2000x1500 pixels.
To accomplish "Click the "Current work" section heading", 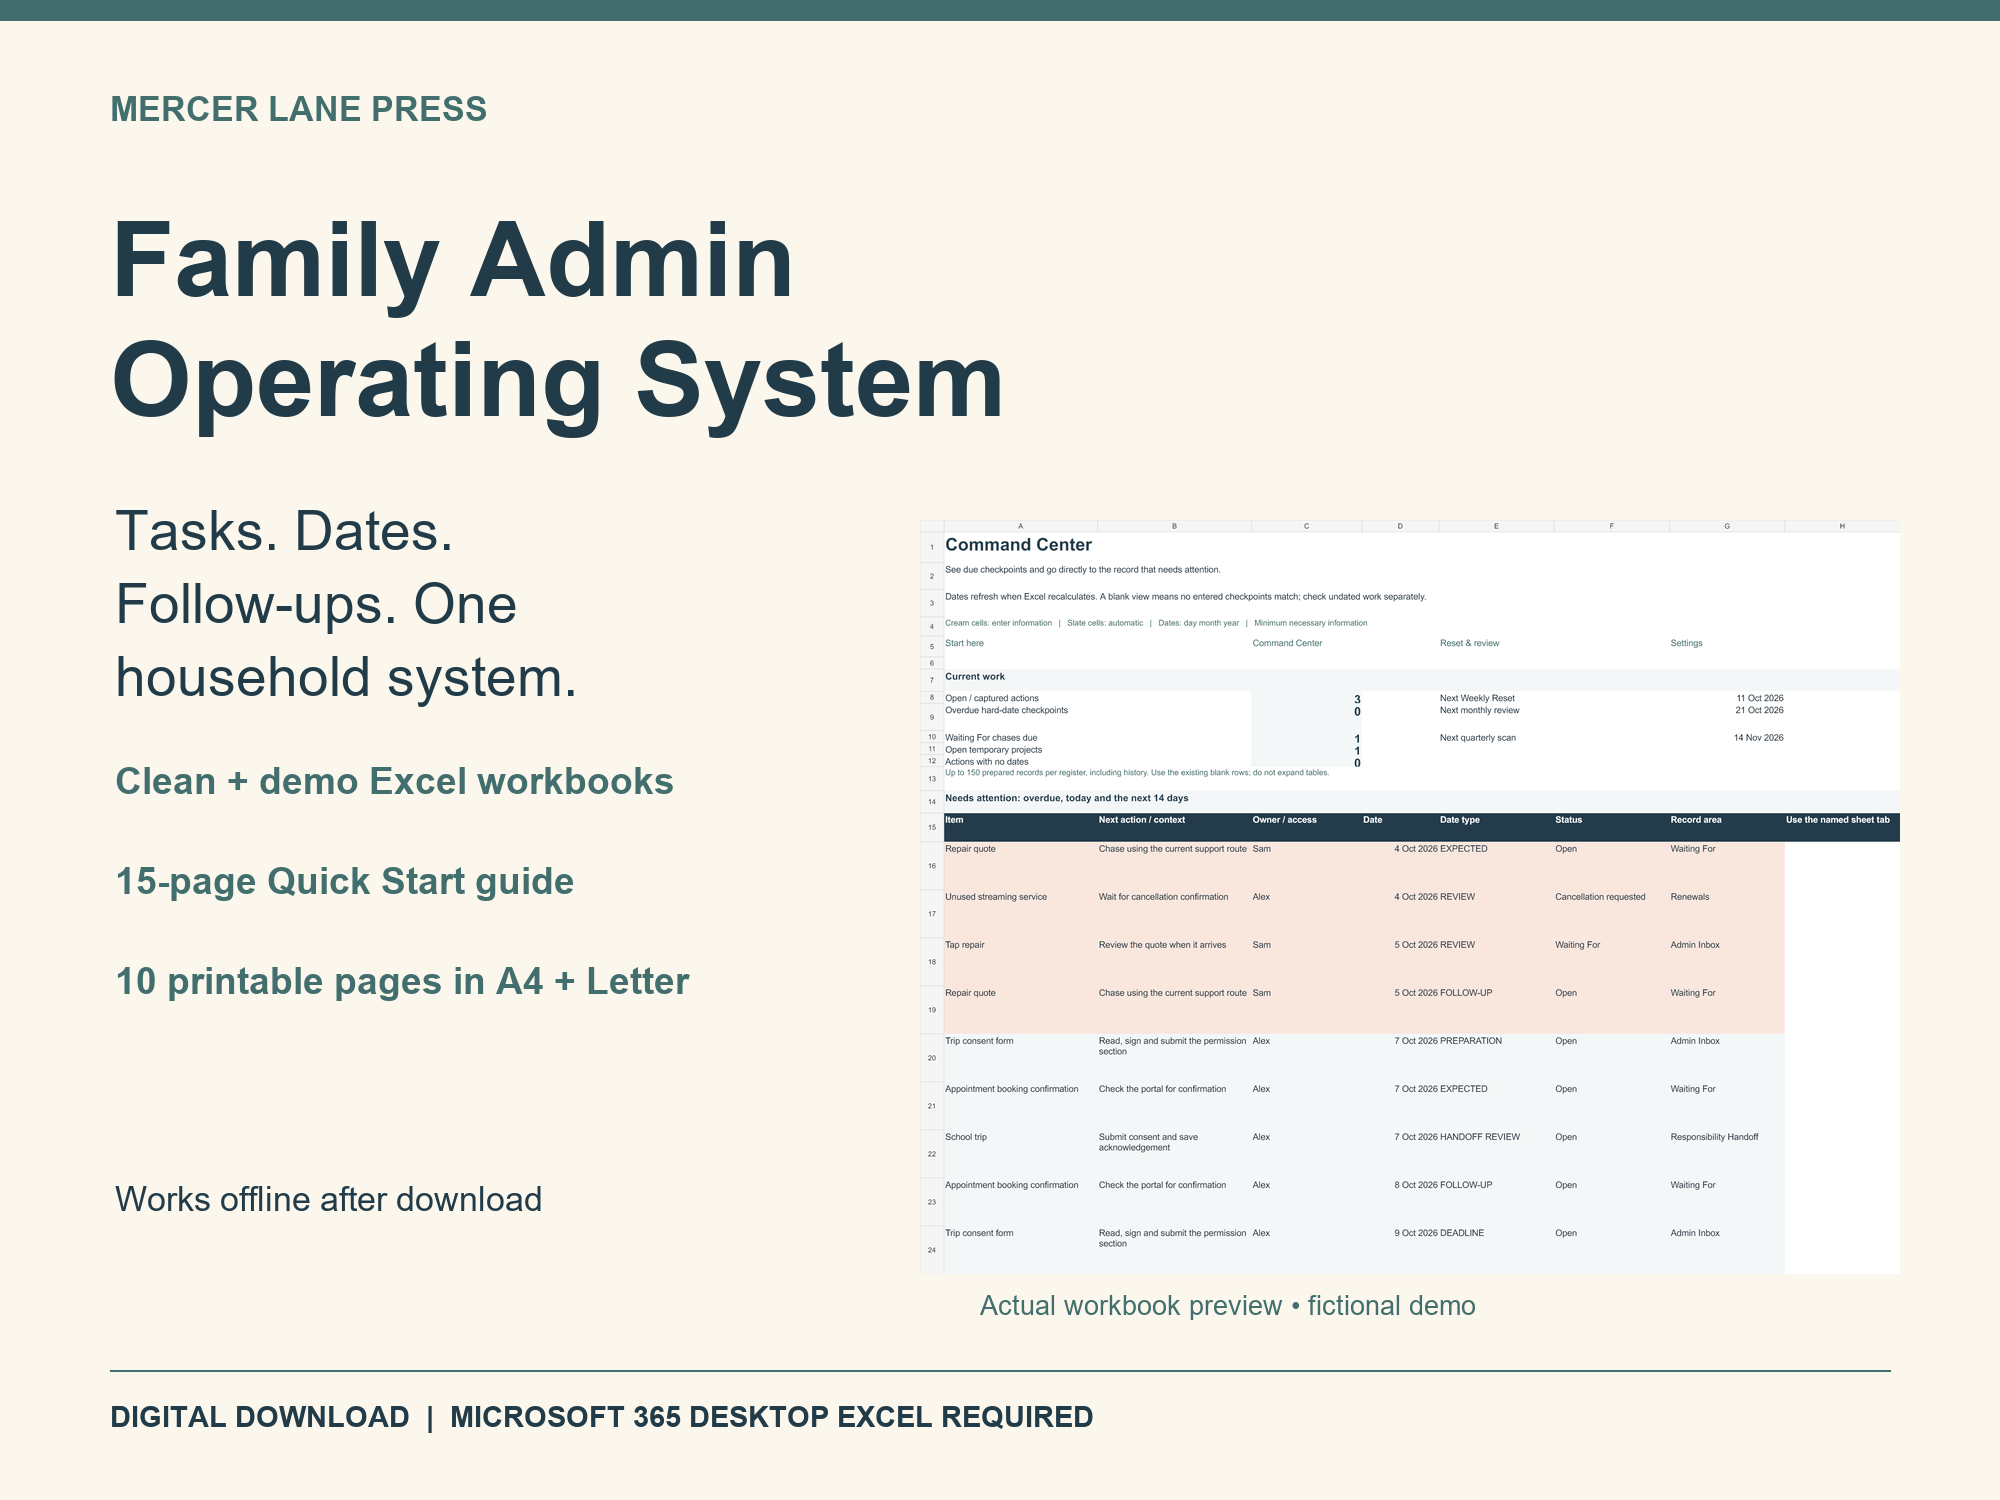I will (x=975, y=677).
